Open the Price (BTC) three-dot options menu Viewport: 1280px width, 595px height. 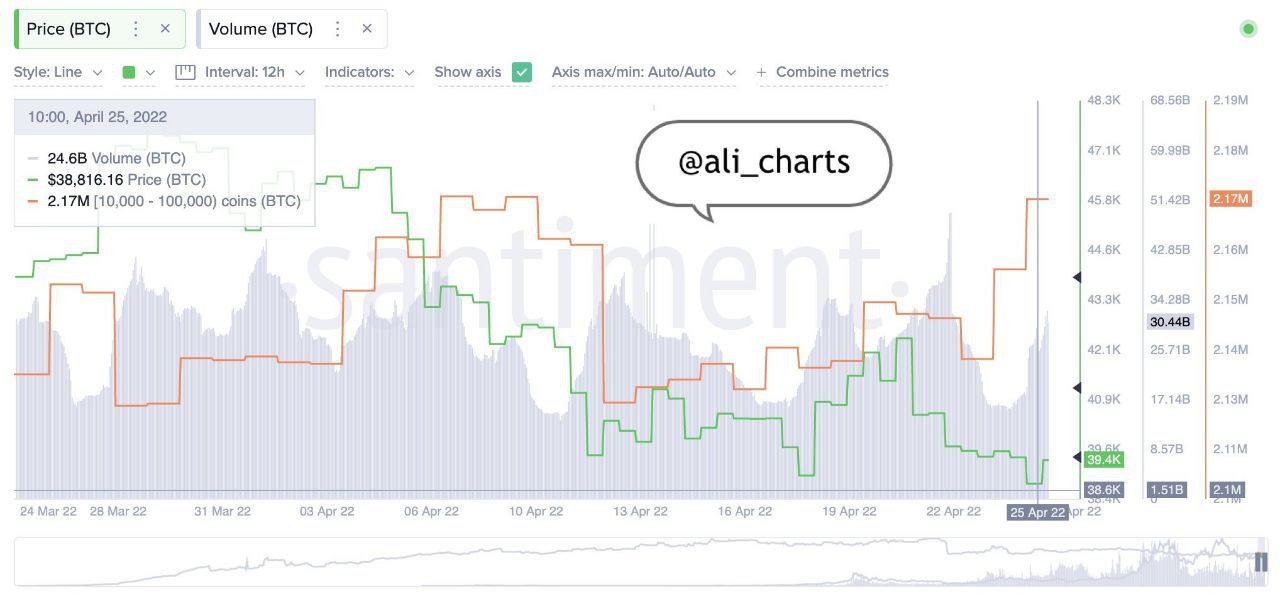click(136, 29)
